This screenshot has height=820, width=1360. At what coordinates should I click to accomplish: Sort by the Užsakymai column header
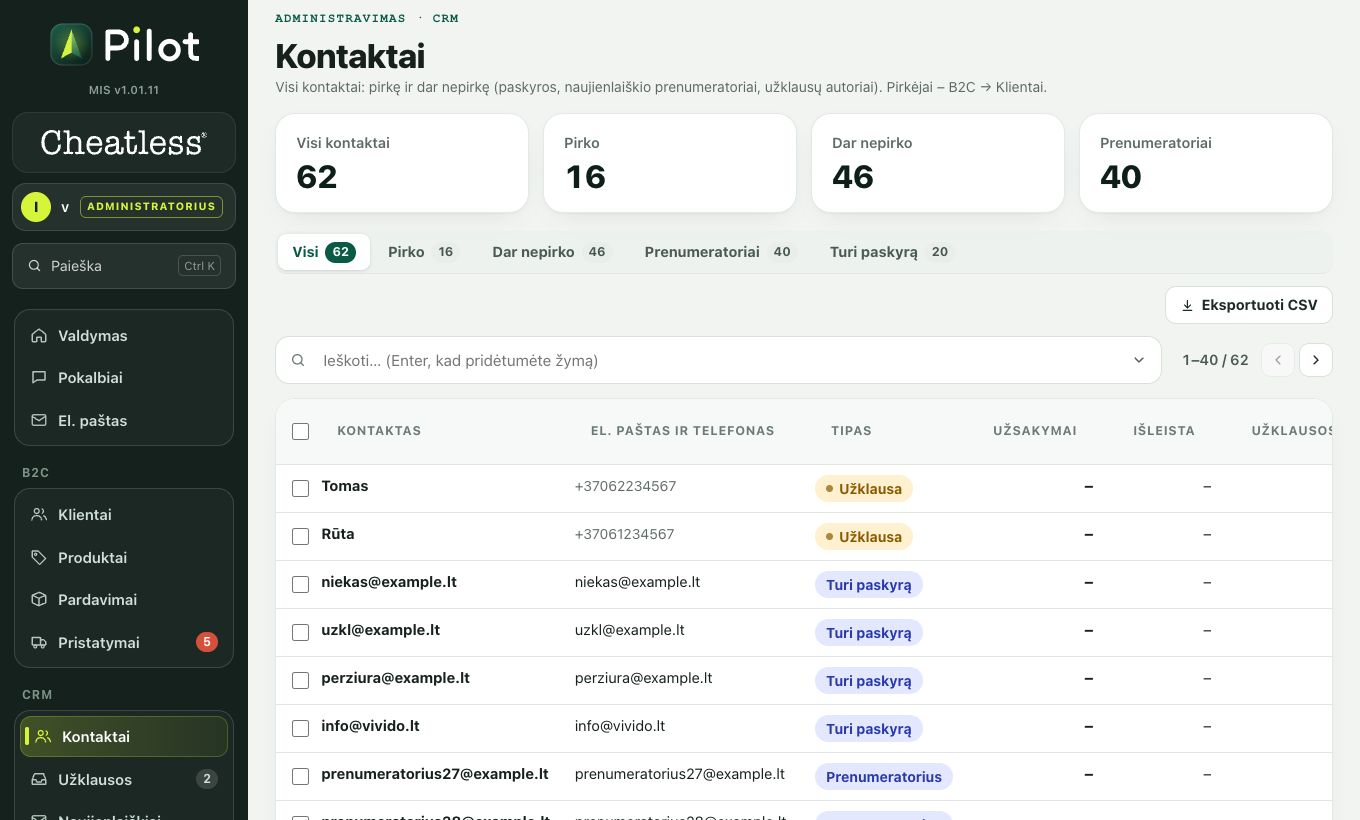[x=1035, y=431]
